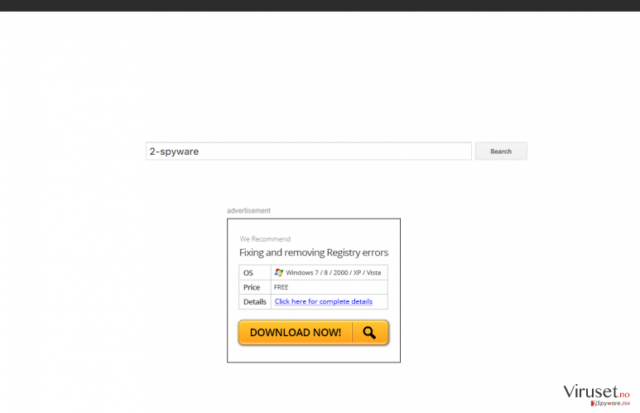
Task: Click the Windows logo icon in OS row
Action: pyautogui.click(x=279, y=273)
